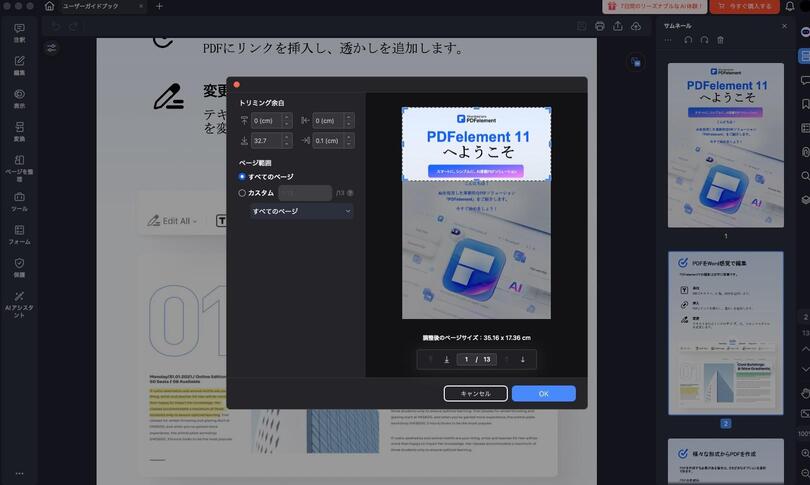Click the AI trial promotion banner button

tap(655, 6)
